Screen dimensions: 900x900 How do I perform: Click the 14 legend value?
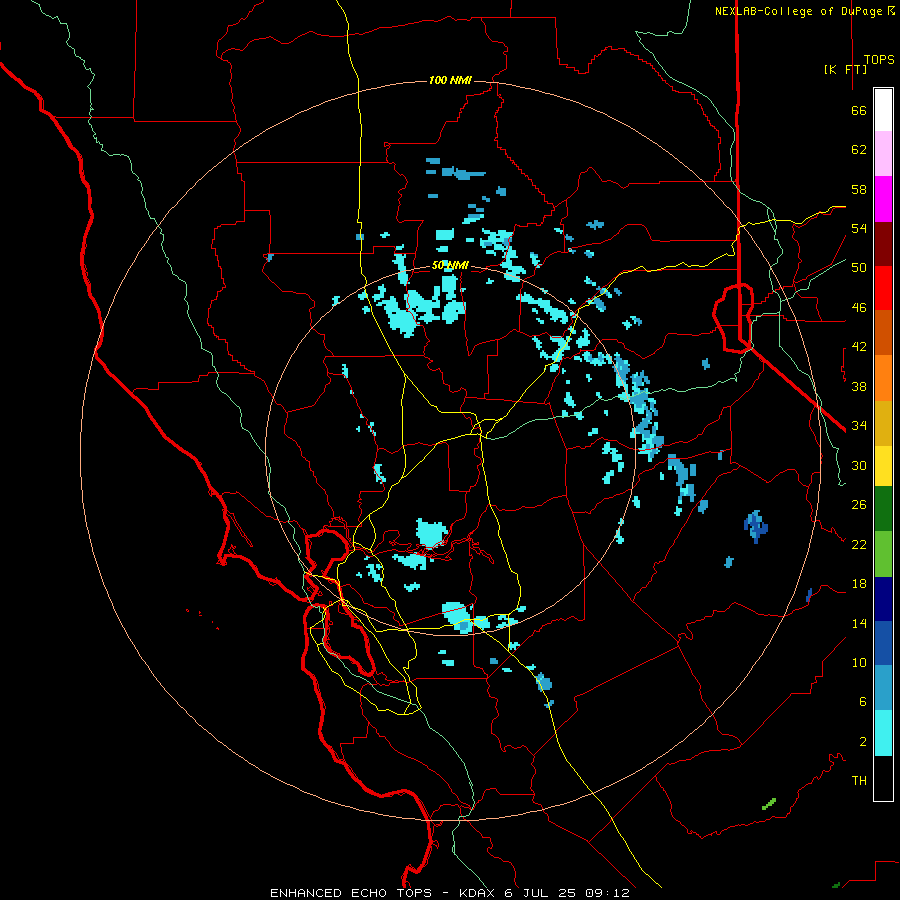point(859,623)
